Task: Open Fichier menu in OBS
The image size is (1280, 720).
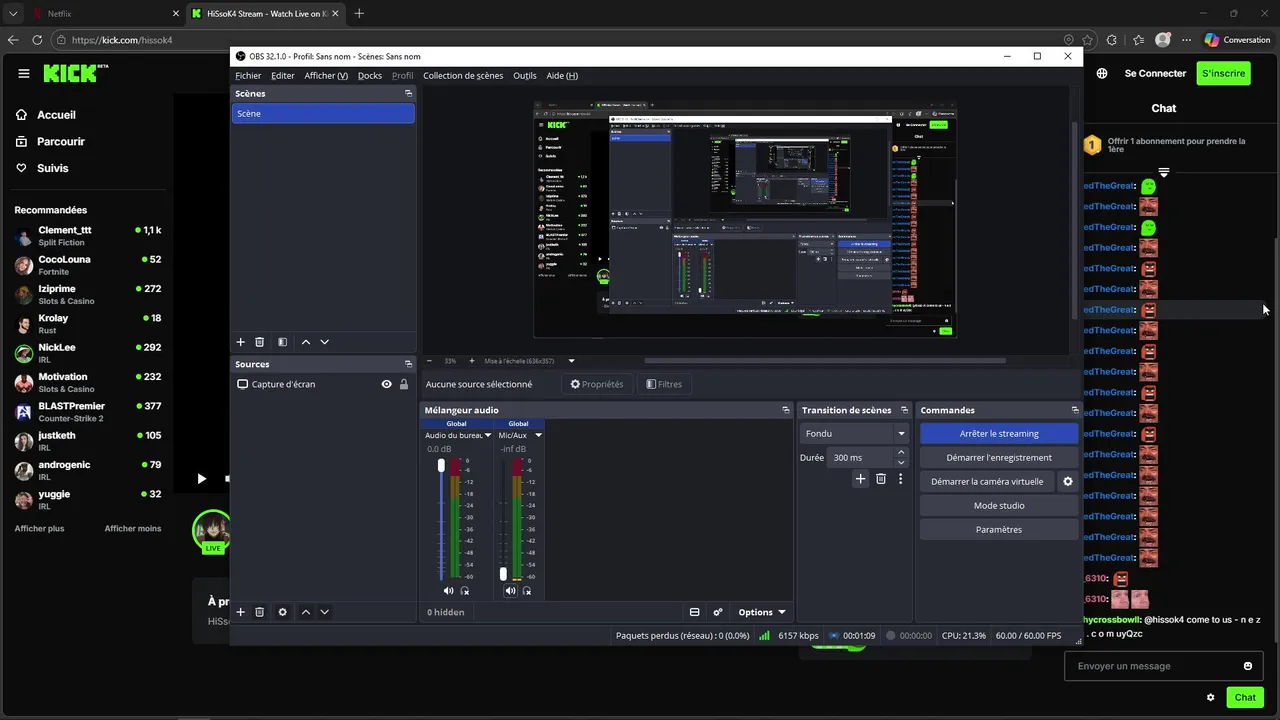Action: click(248, 76)
